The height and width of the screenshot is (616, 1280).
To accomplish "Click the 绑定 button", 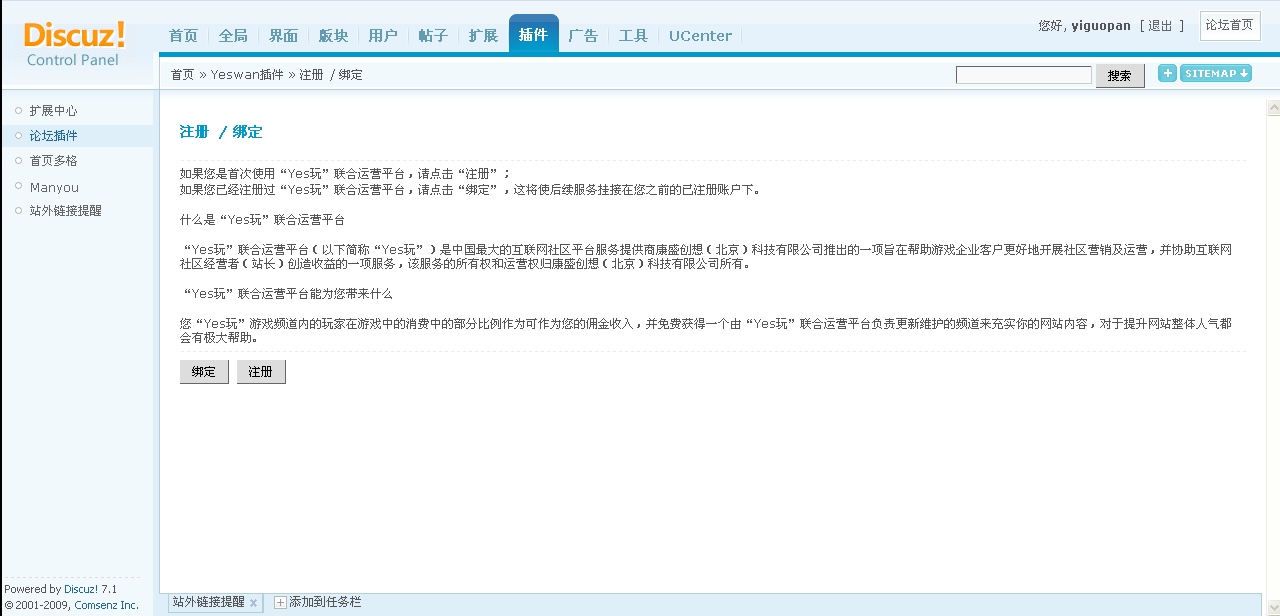I will coord(204,372).
